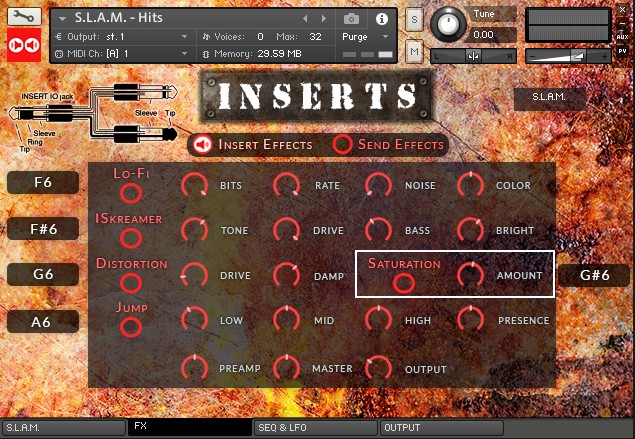The height and width of the screenshot is (439, 635).
Task: Click the ISkreamer BASS knob
Action: tap(378, 230)
